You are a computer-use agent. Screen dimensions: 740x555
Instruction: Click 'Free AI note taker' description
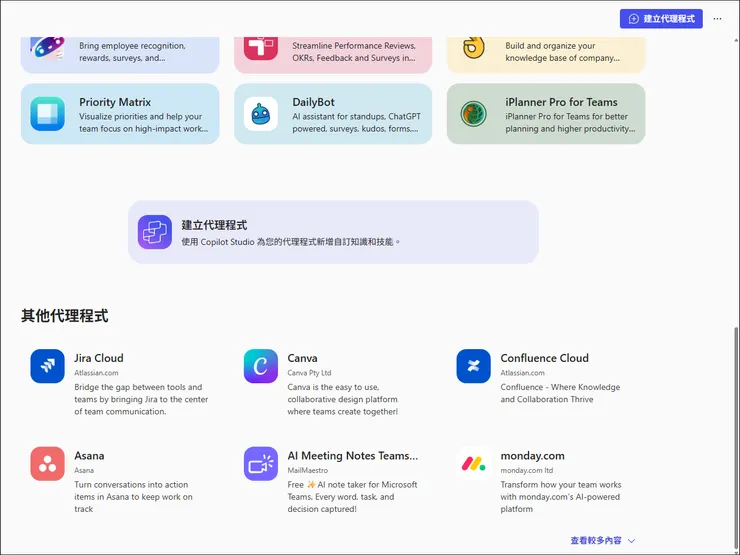(x=353, y=497)
